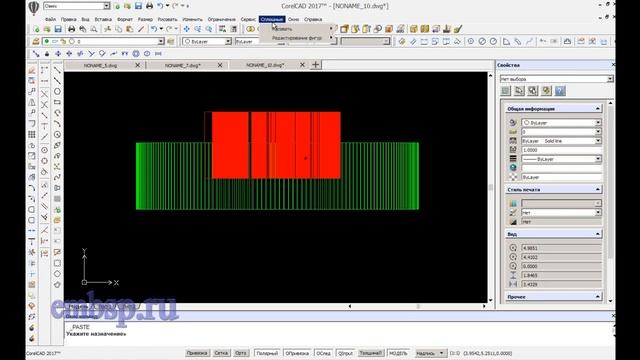Select the Line tool in the draw toolbar
640x360 pixels.
[x=57, y=70]
